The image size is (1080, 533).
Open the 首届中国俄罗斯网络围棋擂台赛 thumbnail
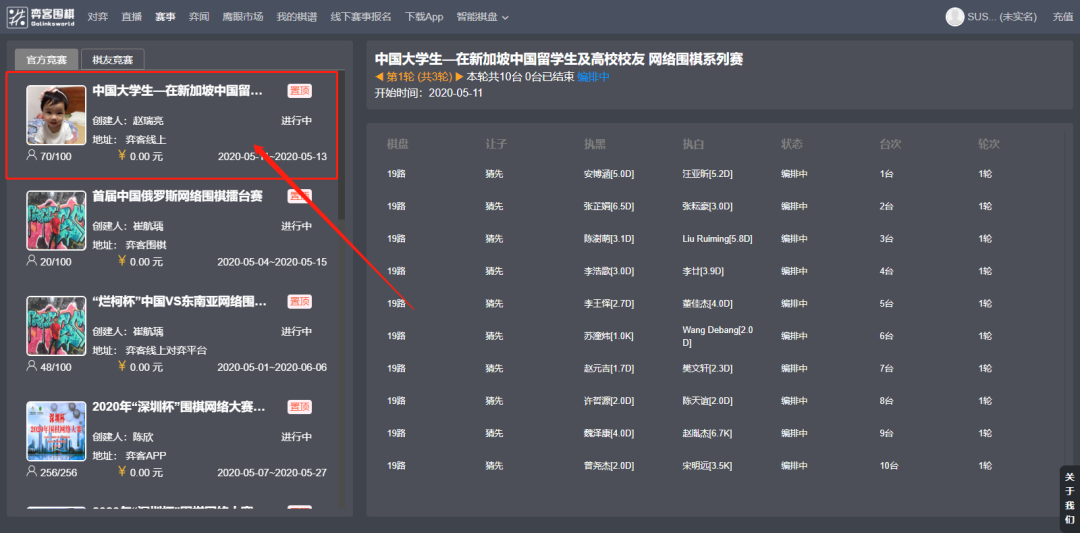(56, 220)
